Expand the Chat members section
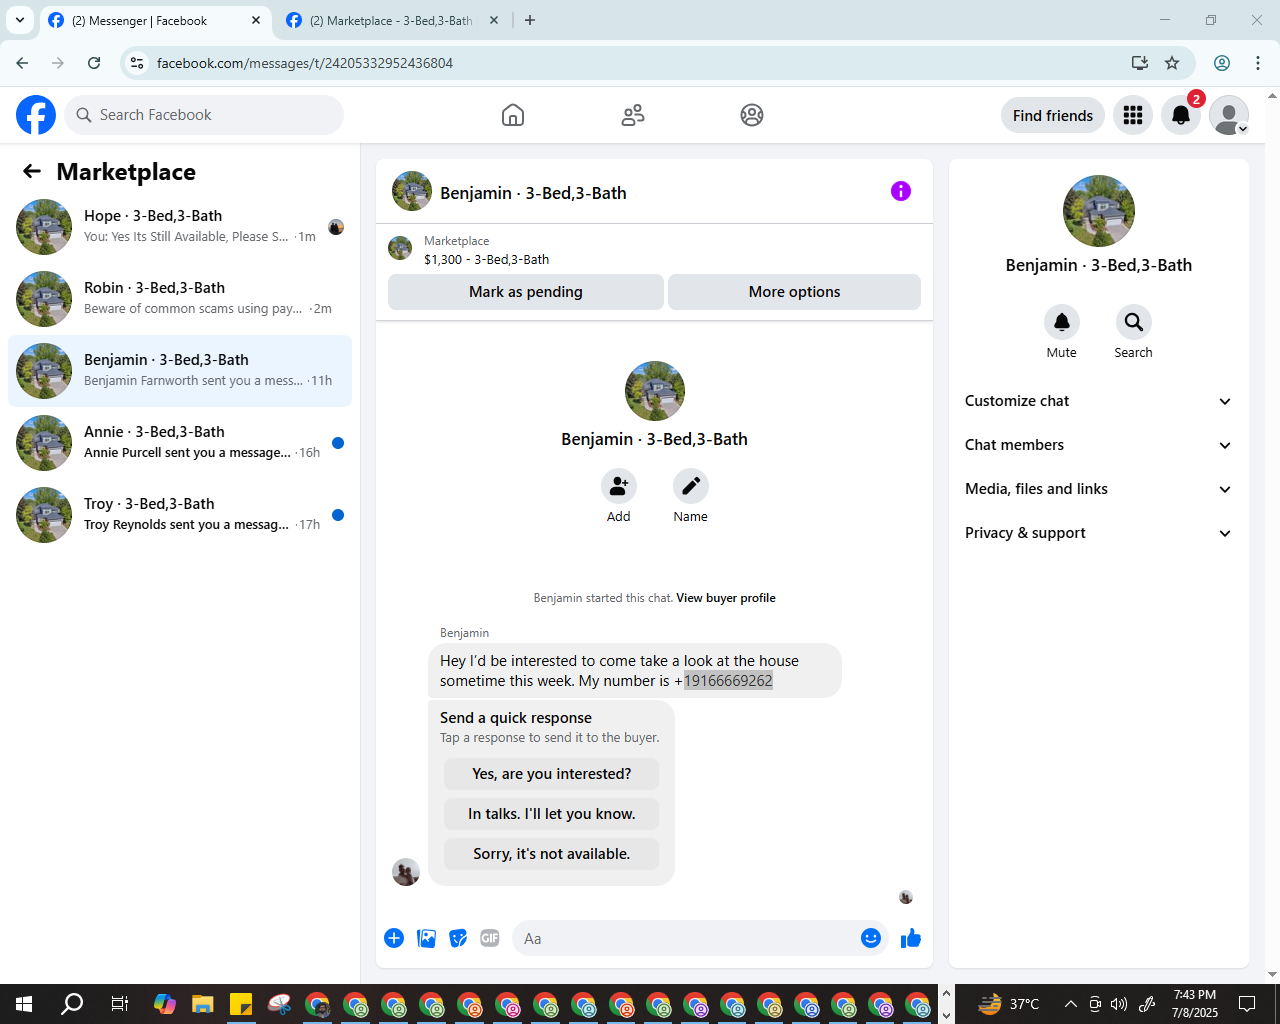The image size is (1280, 1024). (x=1099, y=445)
